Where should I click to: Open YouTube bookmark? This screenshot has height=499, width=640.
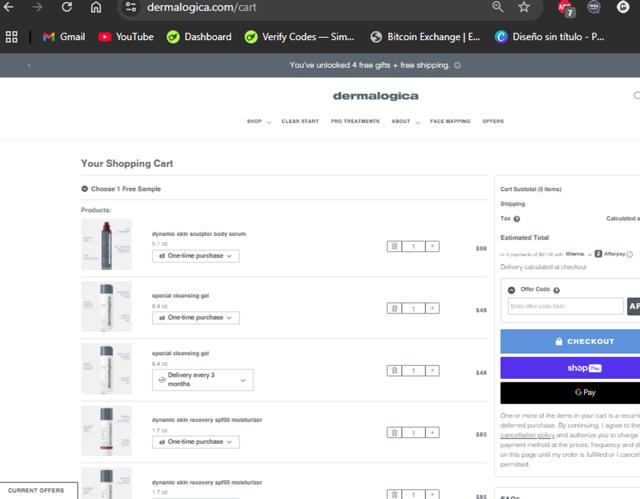click(126, 37)
